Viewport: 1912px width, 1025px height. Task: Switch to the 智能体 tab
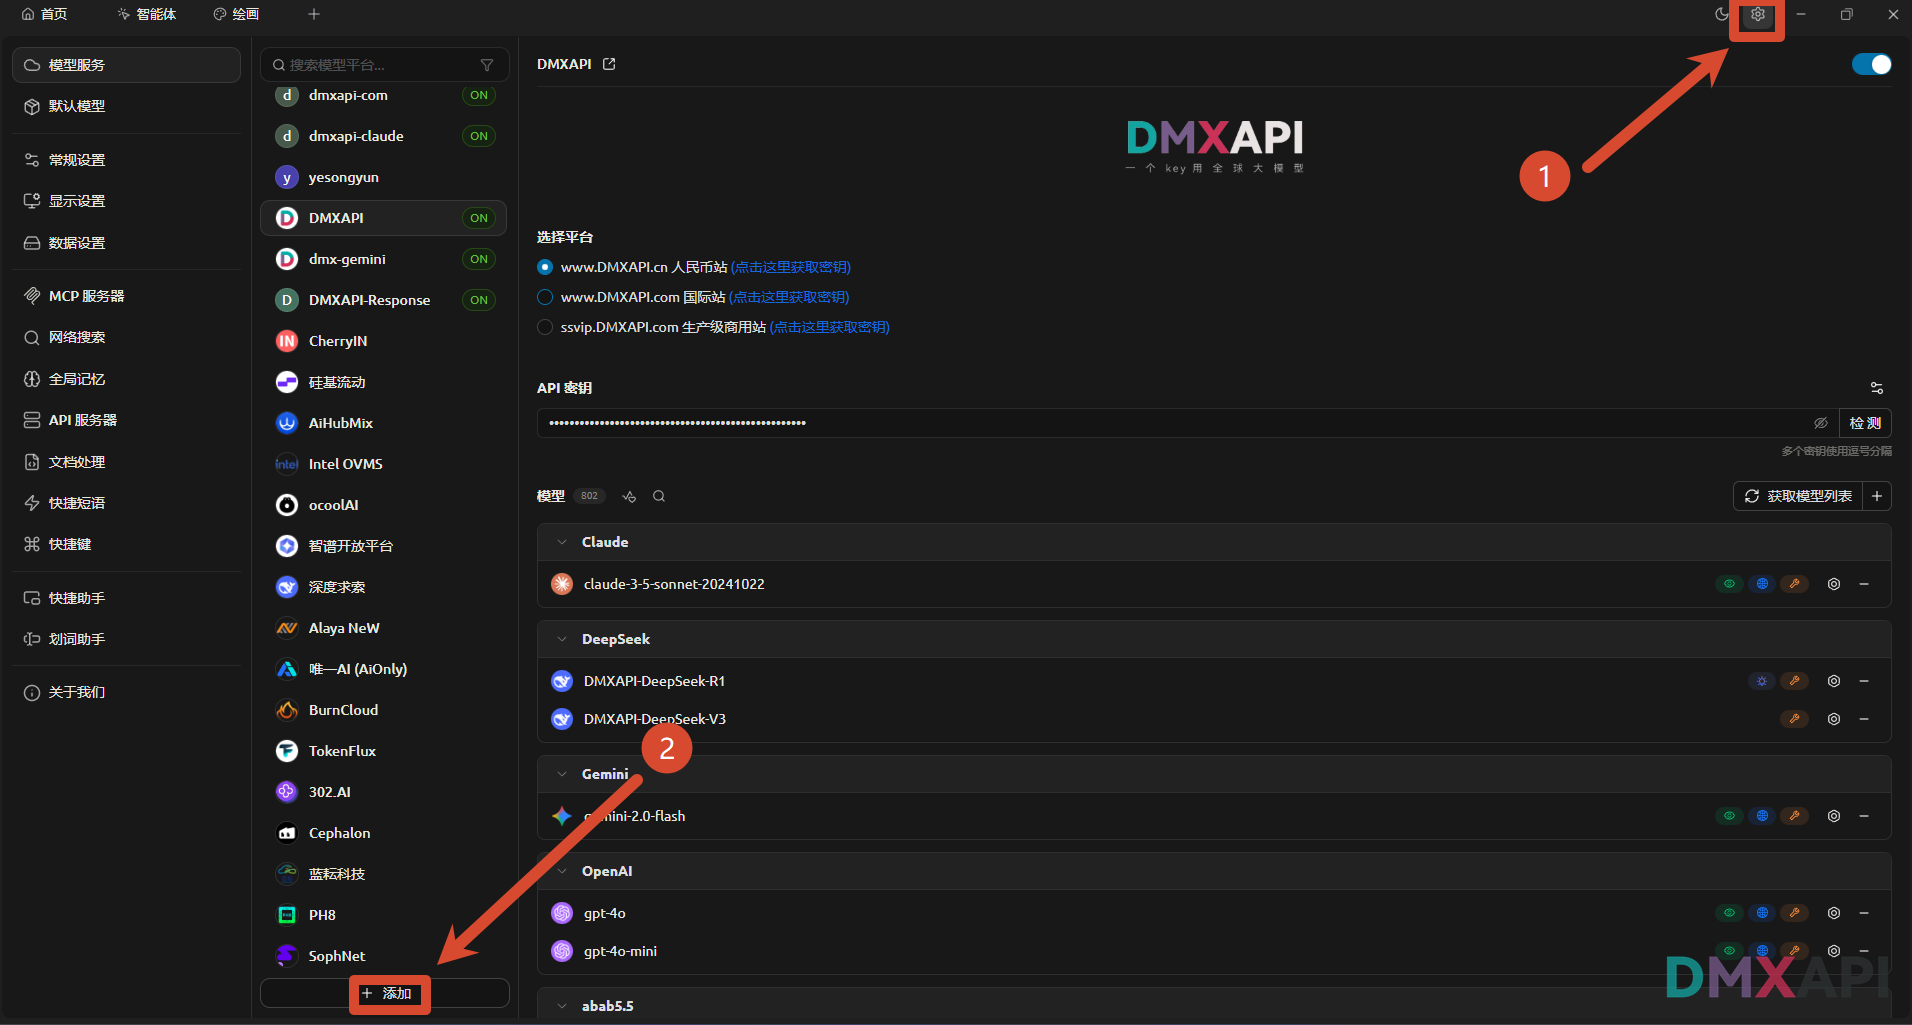click(146, 14)
